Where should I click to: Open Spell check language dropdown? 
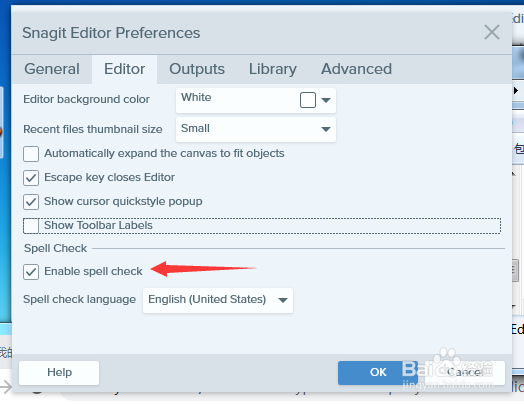point(218,300)
